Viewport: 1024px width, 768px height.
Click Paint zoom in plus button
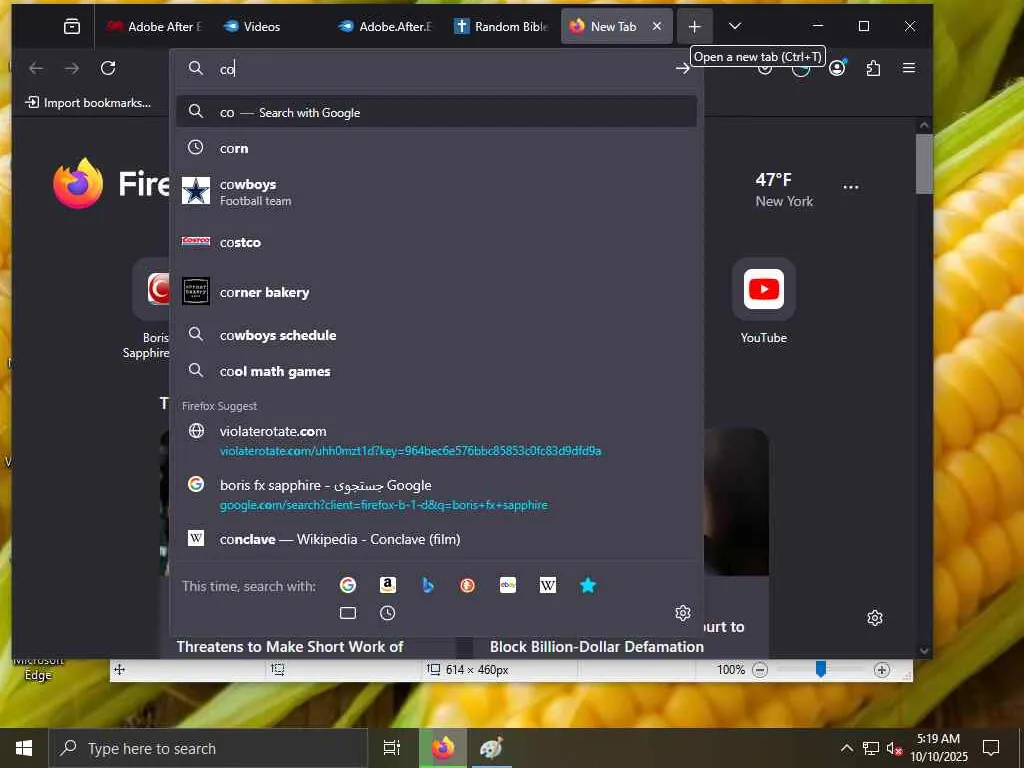pyautogui.click(x=882, y=670)
